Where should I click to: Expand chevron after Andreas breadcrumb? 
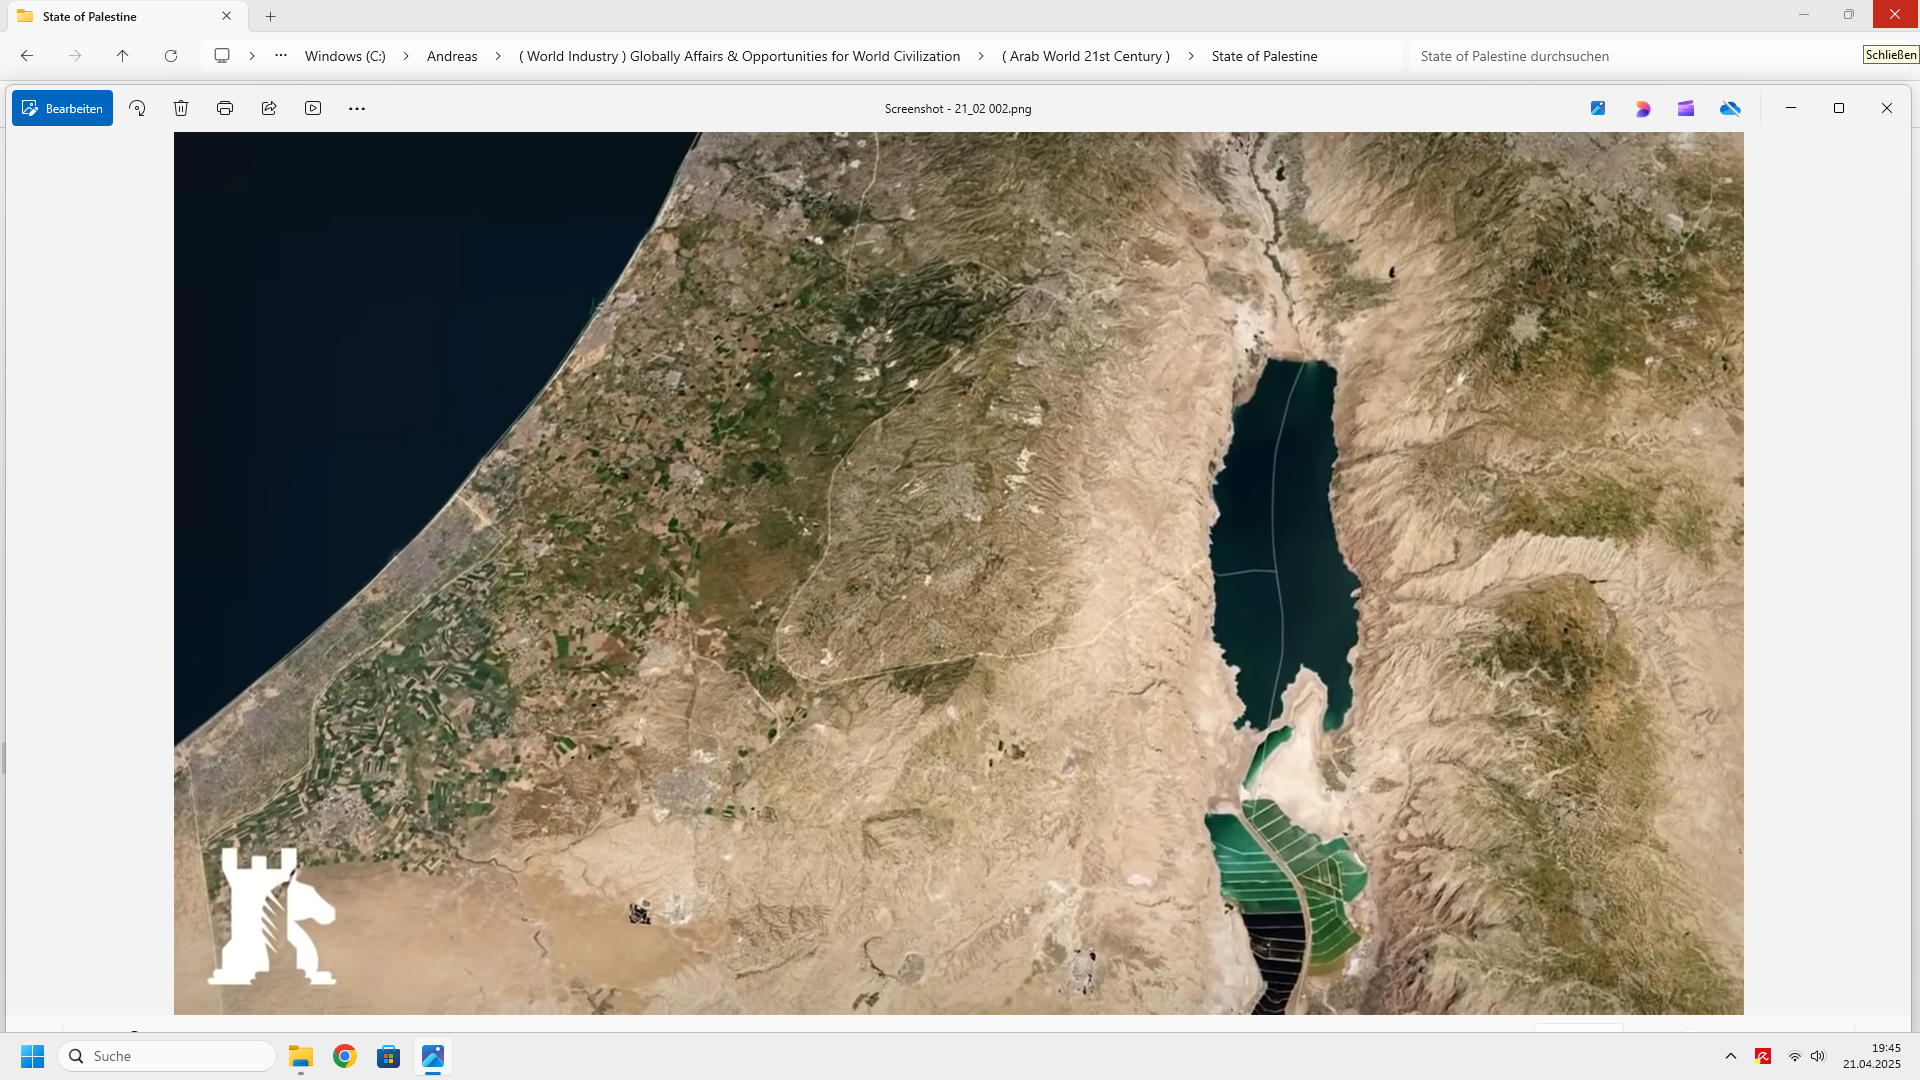pos(498,56)
